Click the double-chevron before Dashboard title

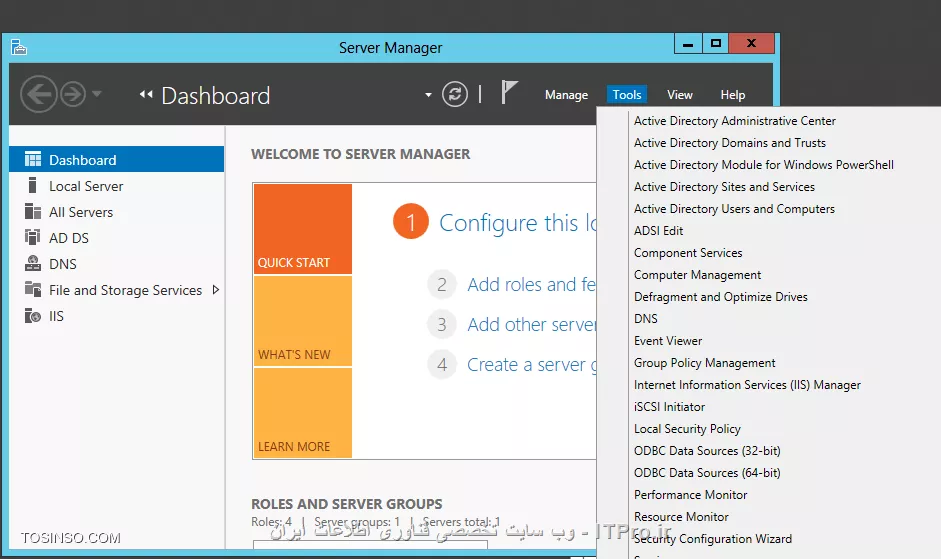[x=146, y=94]
